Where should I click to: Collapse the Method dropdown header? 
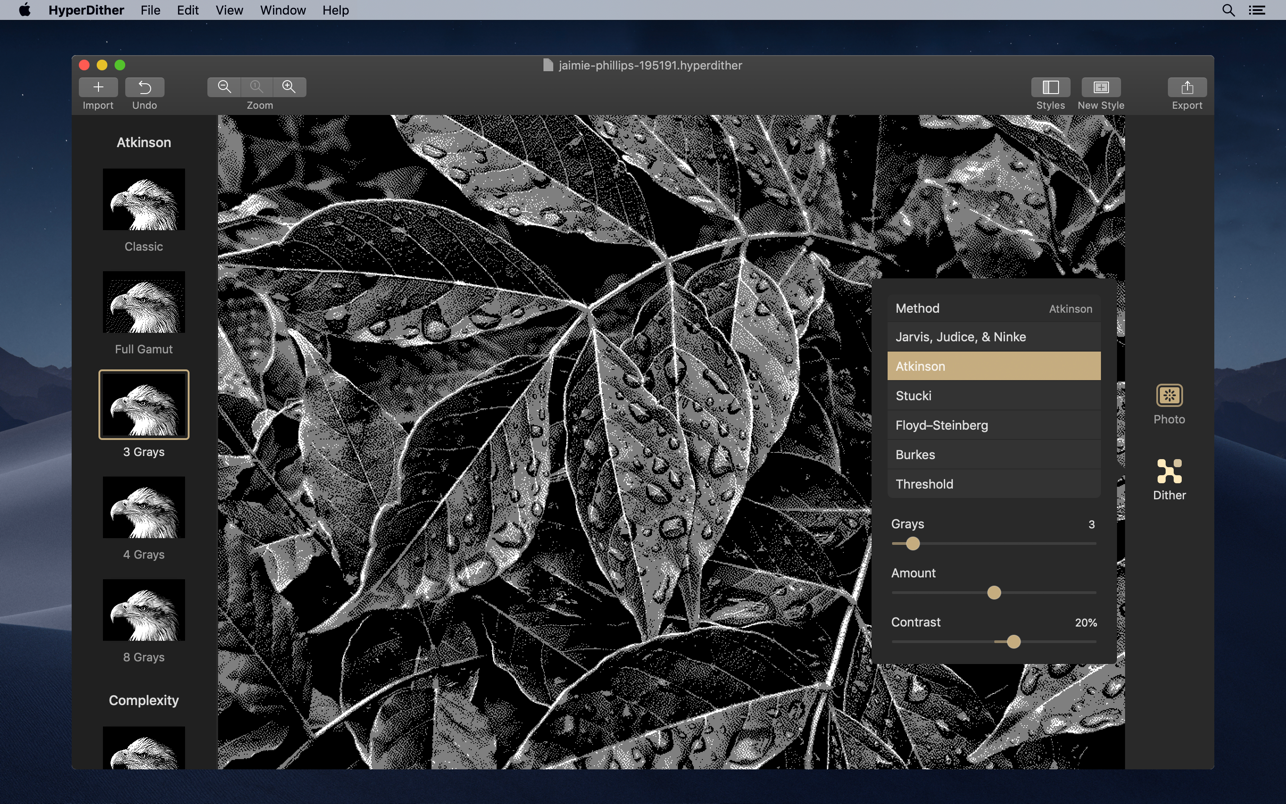pyautogui.click(x=993, y=309)
